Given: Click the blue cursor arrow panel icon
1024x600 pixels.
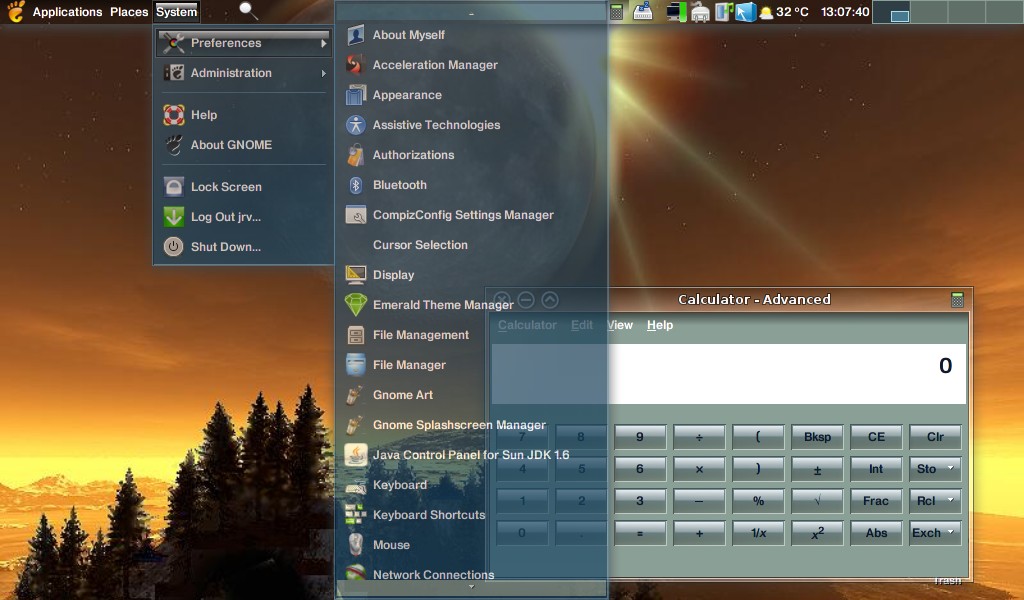Looking at the screenshot, I should click(745, 12).
